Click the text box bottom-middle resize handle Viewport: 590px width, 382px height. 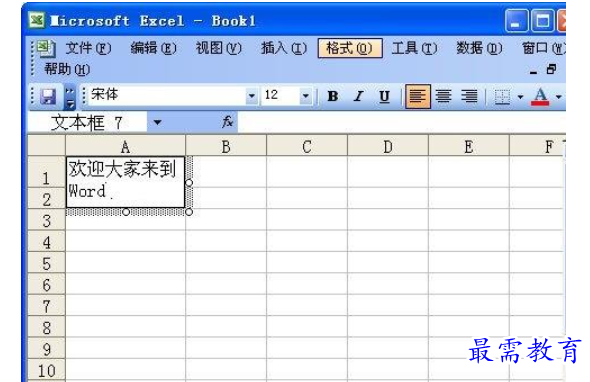[126, 212]
